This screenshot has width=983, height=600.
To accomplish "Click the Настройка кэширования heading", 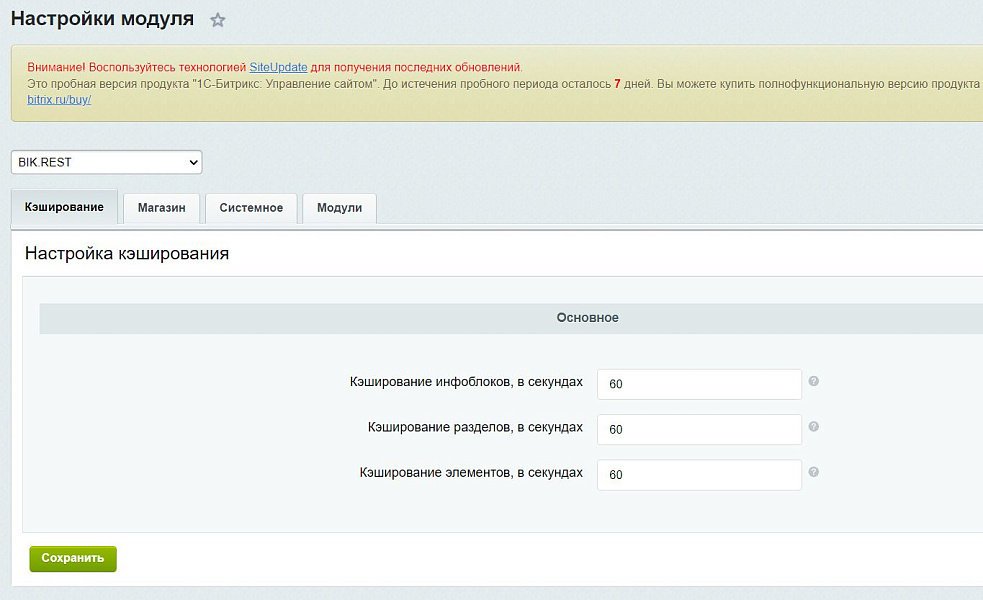I will click(127, 254).
